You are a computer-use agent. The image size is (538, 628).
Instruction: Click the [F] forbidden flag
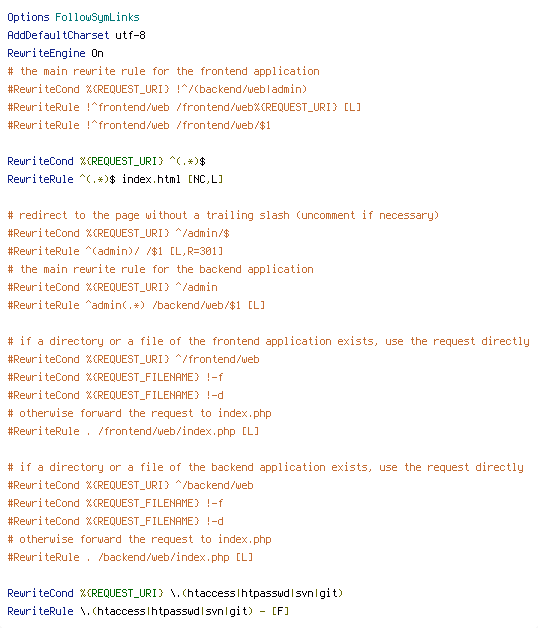click(x=280, y=611)
